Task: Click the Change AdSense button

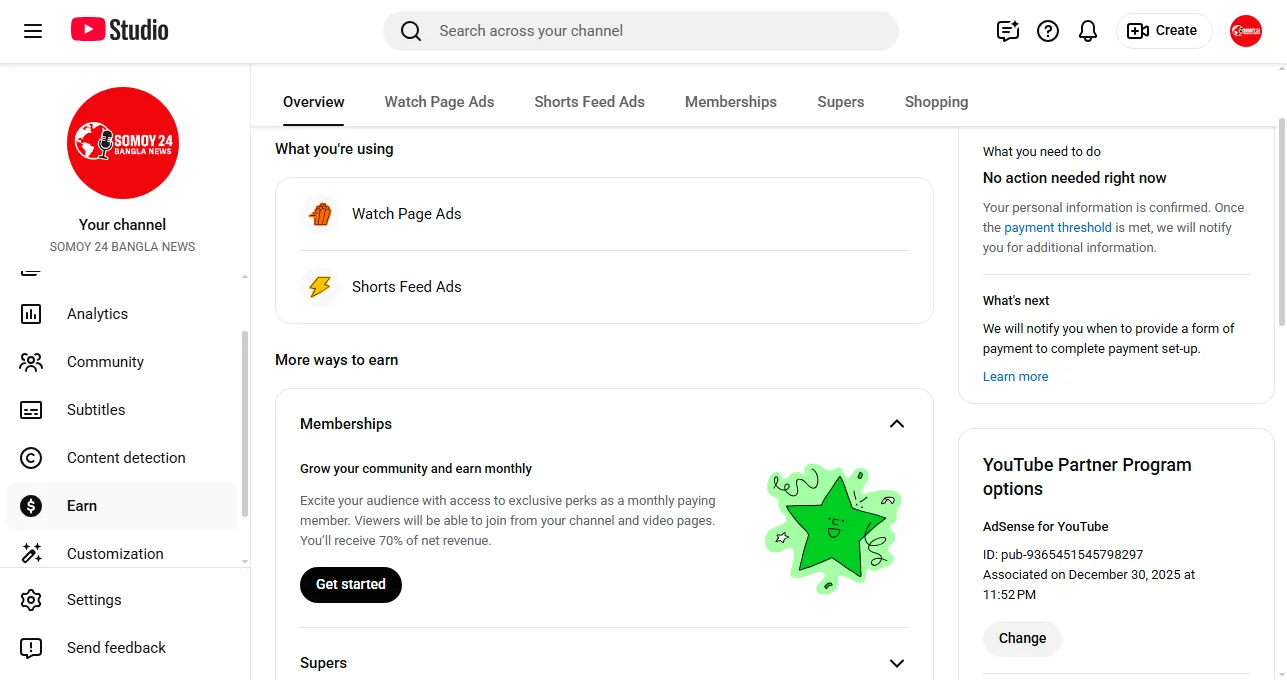Action: pos(1022,638)
